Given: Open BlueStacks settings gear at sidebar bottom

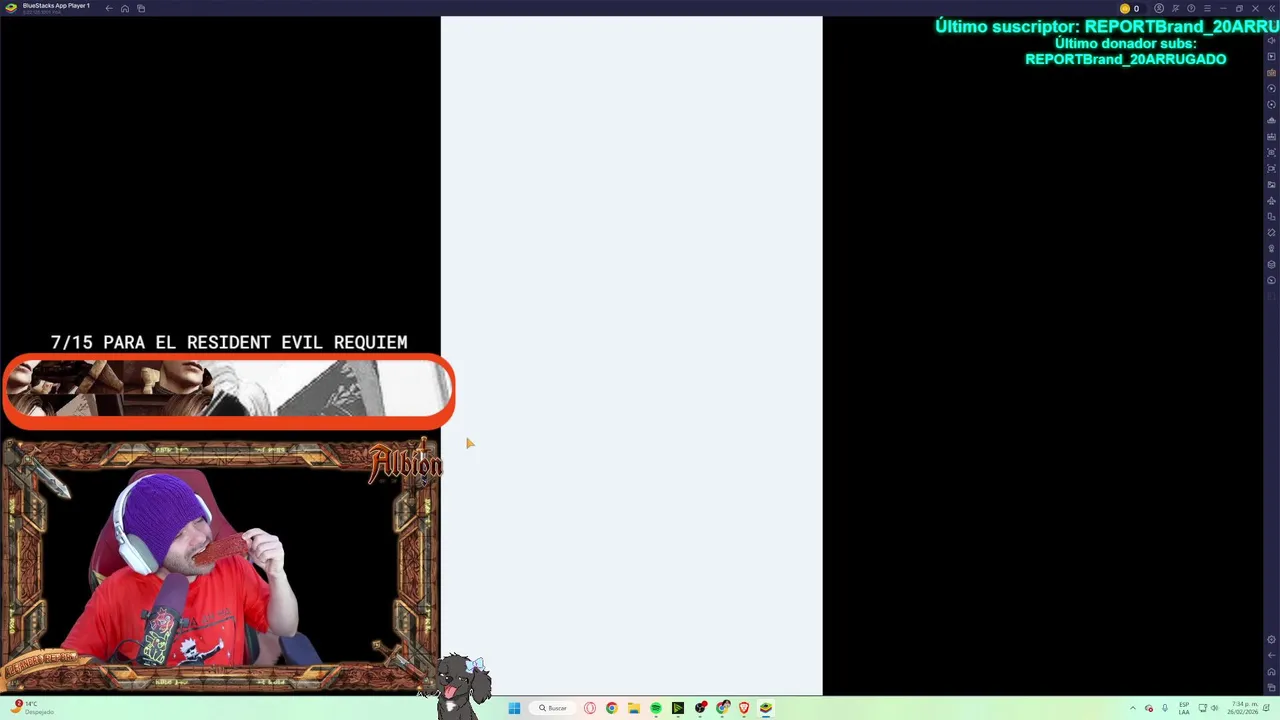Looking at the screenshot, I should pyautogui.click(x=1271, y=640).
